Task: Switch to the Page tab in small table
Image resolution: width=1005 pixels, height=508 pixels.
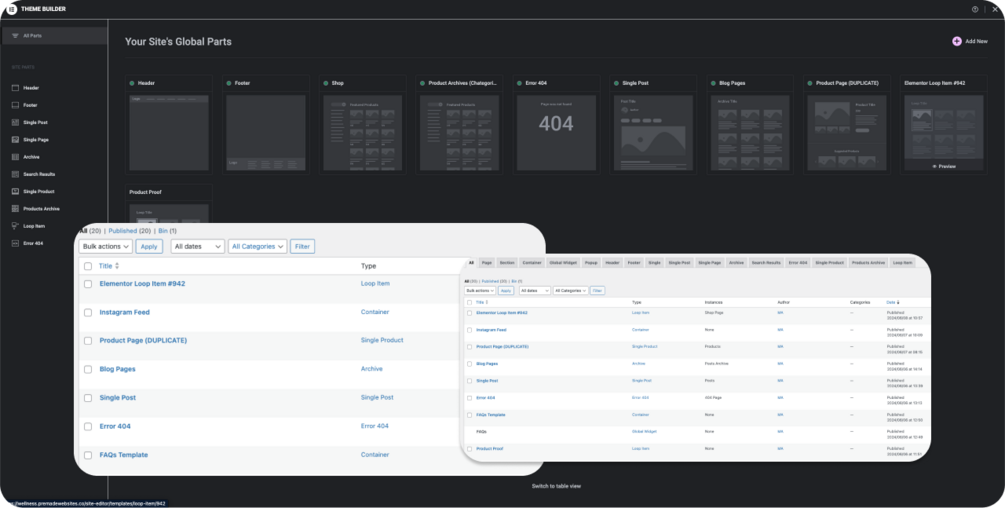Action: point(487,263)
